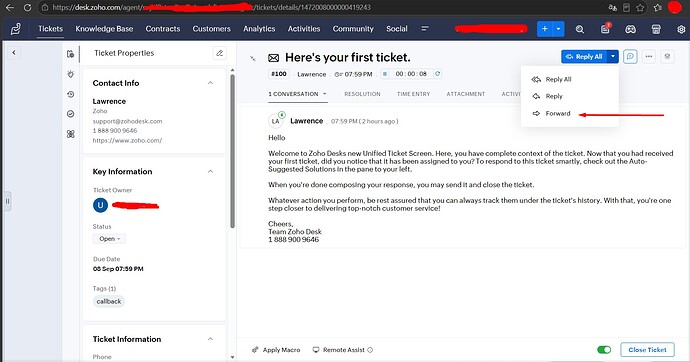Open the dropdown arrow next to the plus button
Viewport: 690px width, 362px height.
click(x=558, y=29)
